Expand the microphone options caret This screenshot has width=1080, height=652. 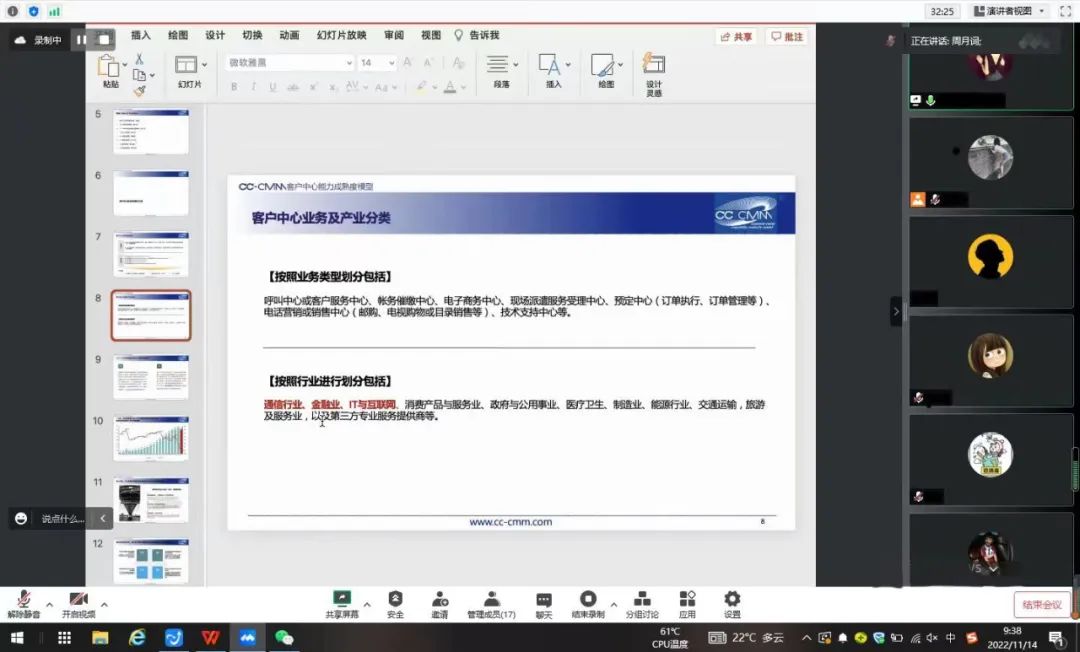tap(50, 605)
